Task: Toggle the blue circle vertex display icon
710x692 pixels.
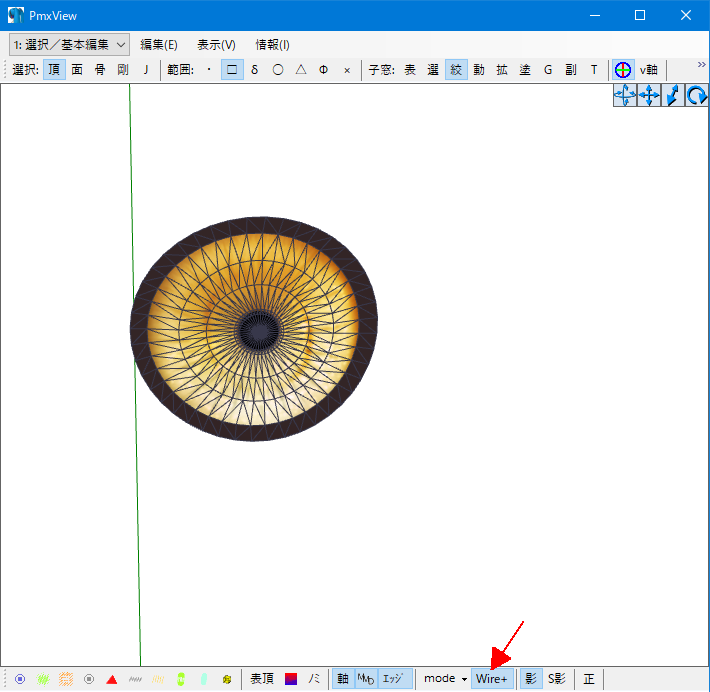Action: coord(20,679)
